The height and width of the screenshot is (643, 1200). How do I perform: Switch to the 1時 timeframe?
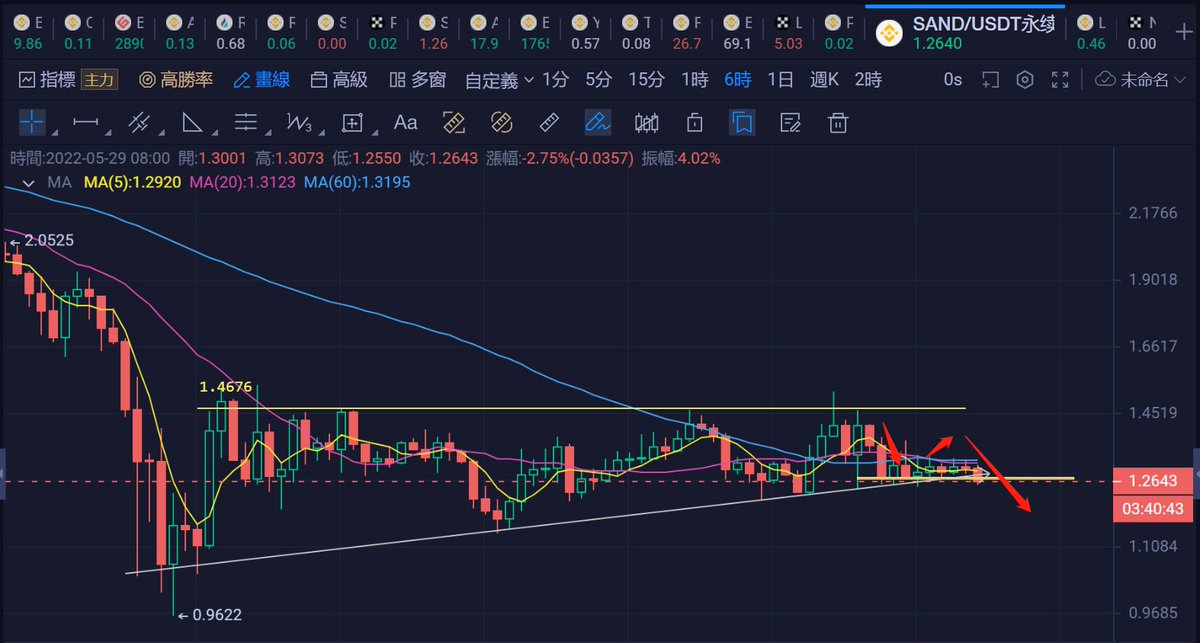click(x=695, y=79)
